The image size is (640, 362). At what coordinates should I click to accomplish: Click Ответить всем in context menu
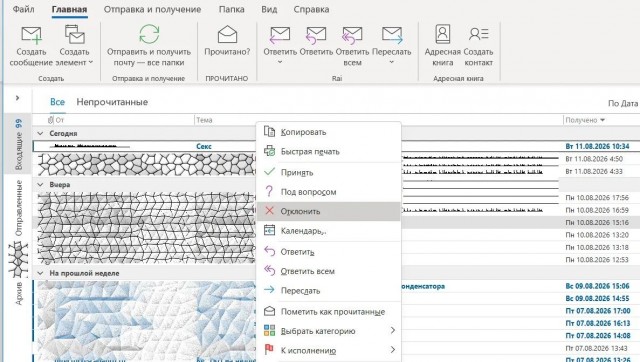point(329,271)
